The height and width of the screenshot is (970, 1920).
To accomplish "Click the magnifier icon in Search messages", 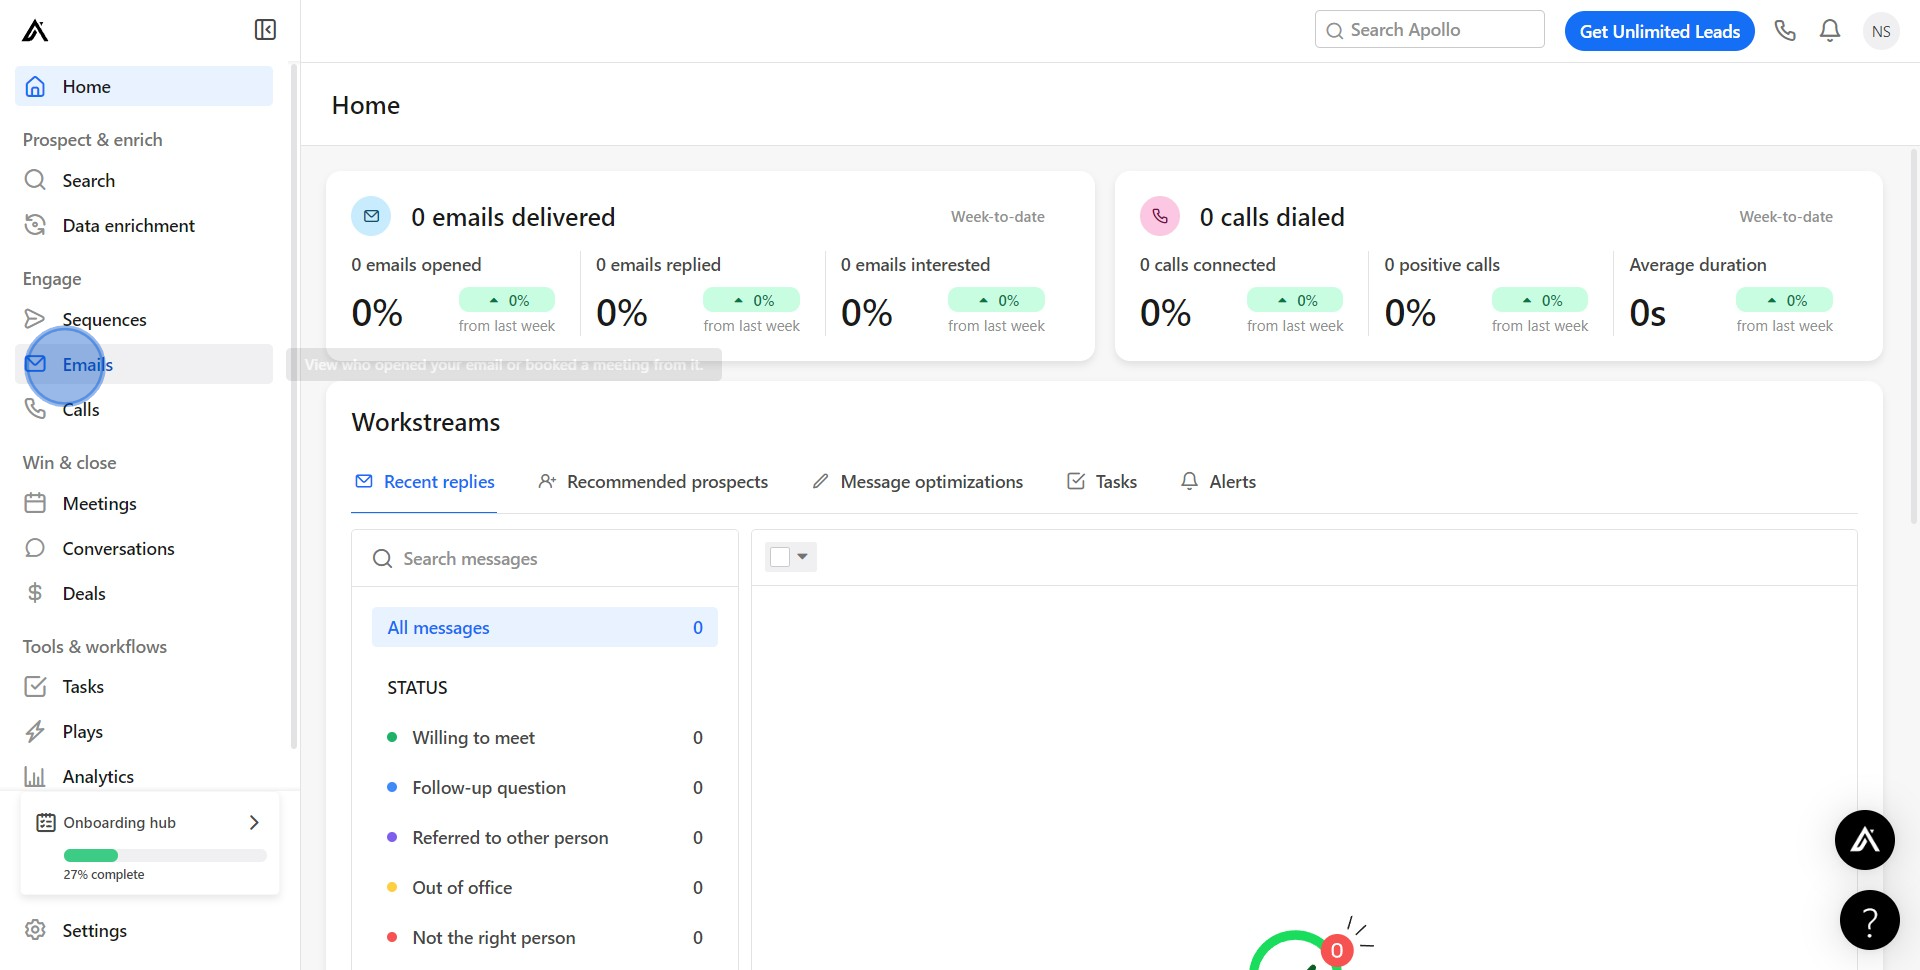I will (x=382, y=558).
